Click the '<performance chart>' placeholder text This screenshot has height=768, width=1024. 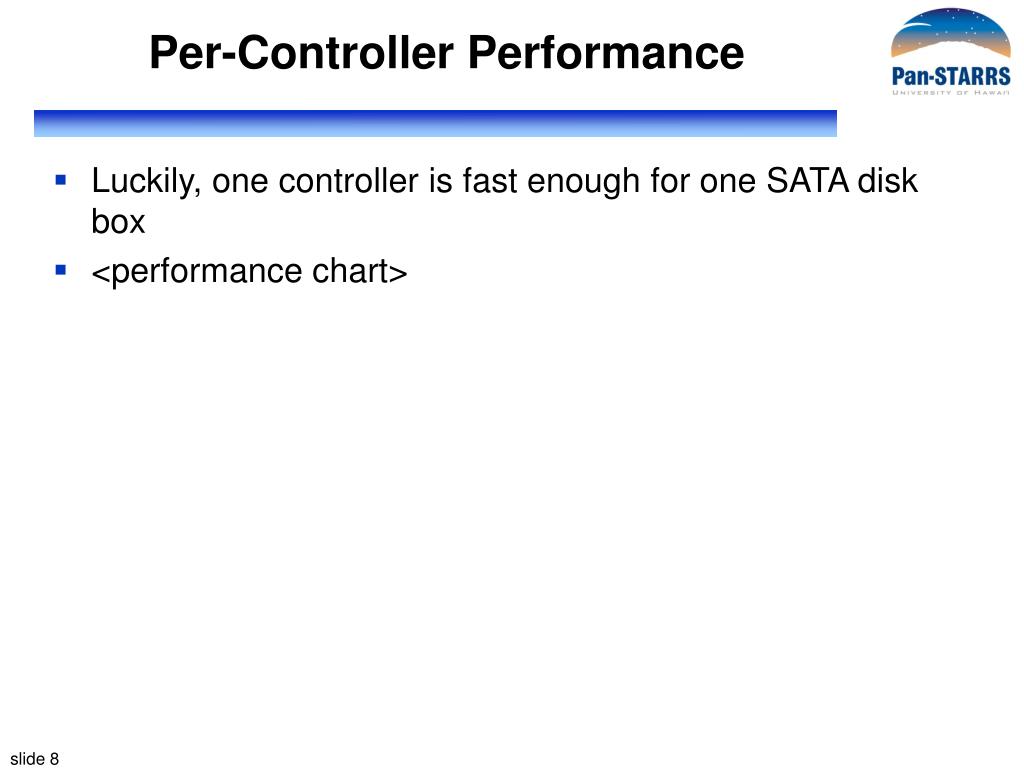(x=249, y=271)
